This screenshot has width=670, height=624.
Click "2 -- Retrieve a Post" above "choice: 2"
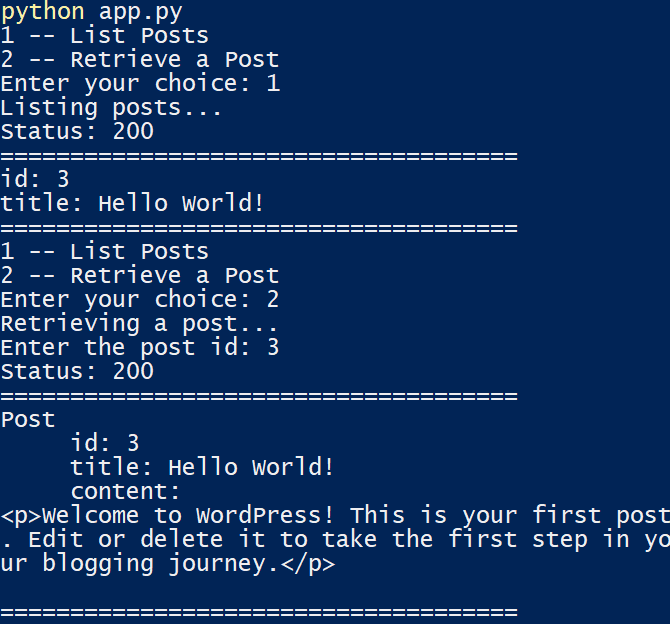[x=140, y=275]
